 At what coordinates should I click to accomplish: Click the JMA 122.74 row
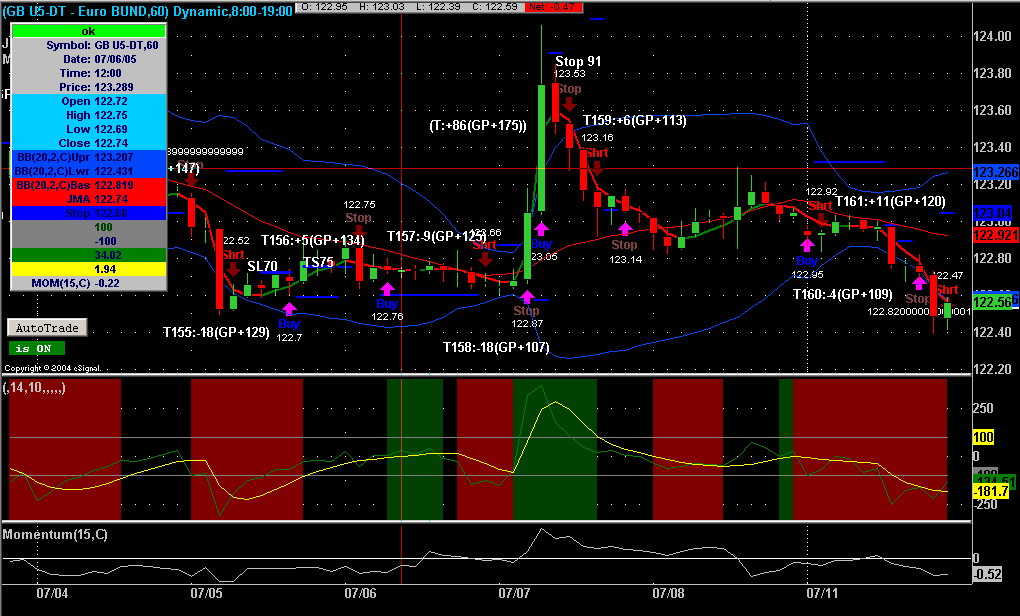click(x=88, y=199)
